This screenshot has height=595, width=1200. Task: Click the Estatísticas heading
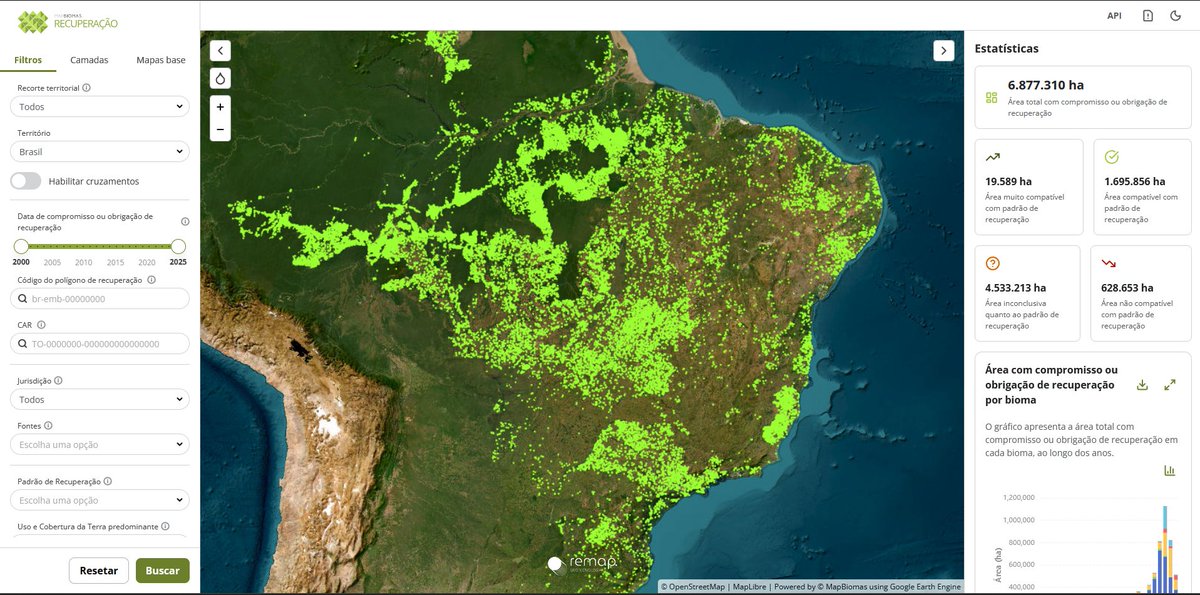(x=1006, y=48)
